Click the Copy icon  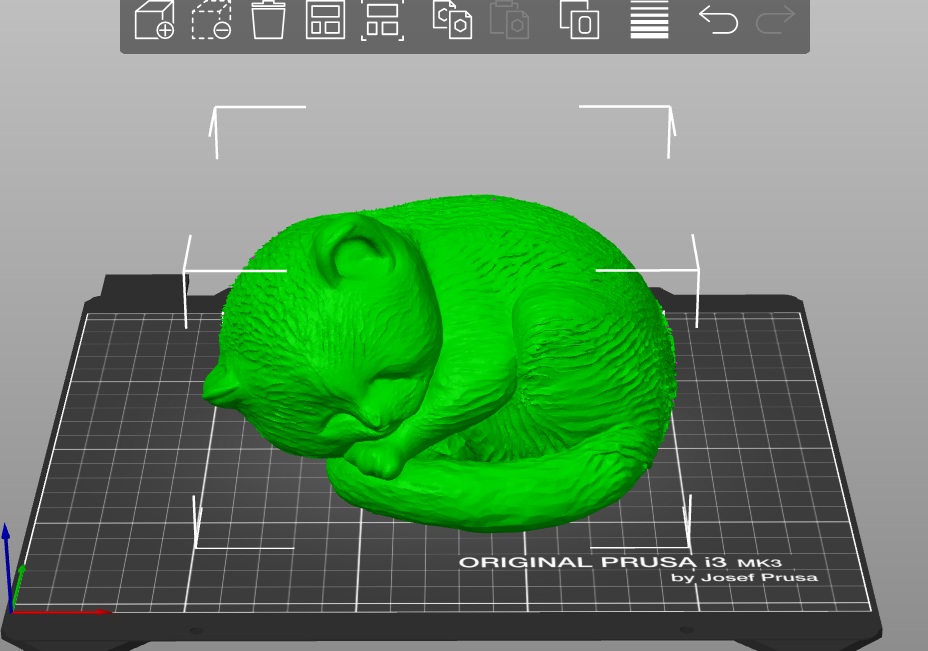[x=452, y=20]
